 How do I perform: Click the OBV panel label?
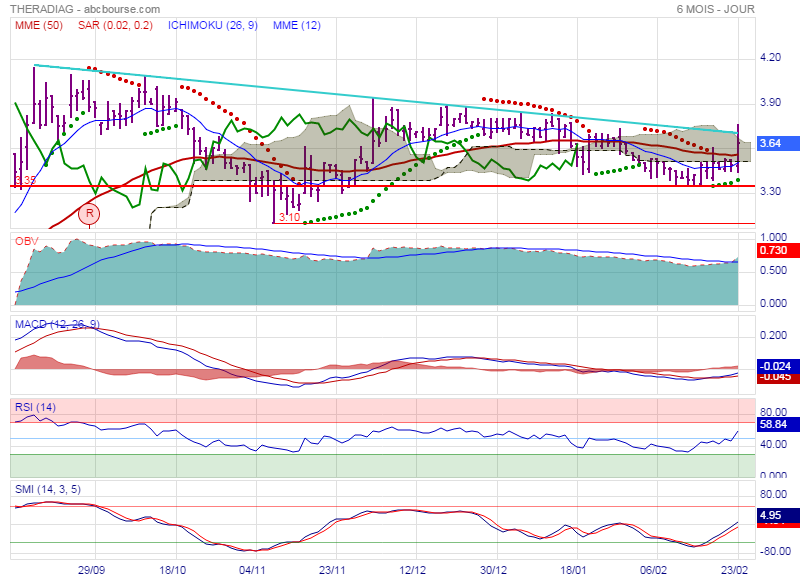pyautogui.click(x=27, y=241)
